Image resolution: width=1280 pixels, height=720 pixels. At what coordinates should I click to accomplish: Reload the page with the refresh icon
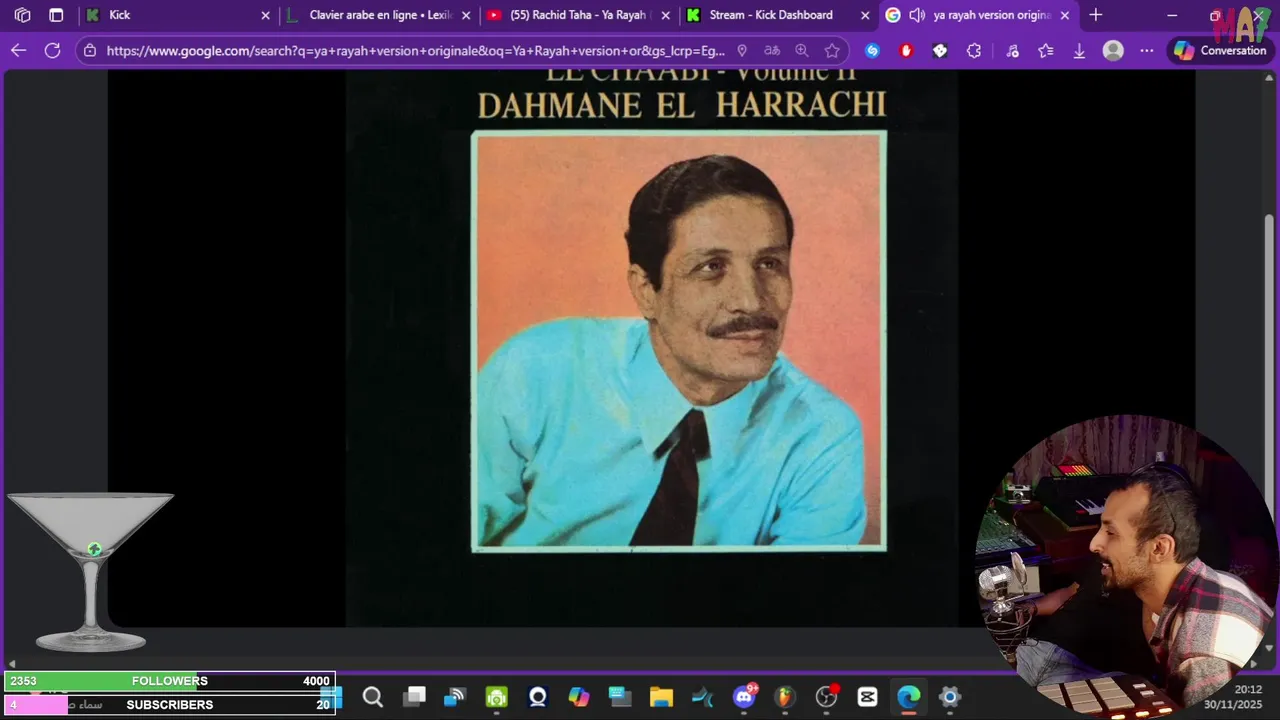(x=52, y=50)
